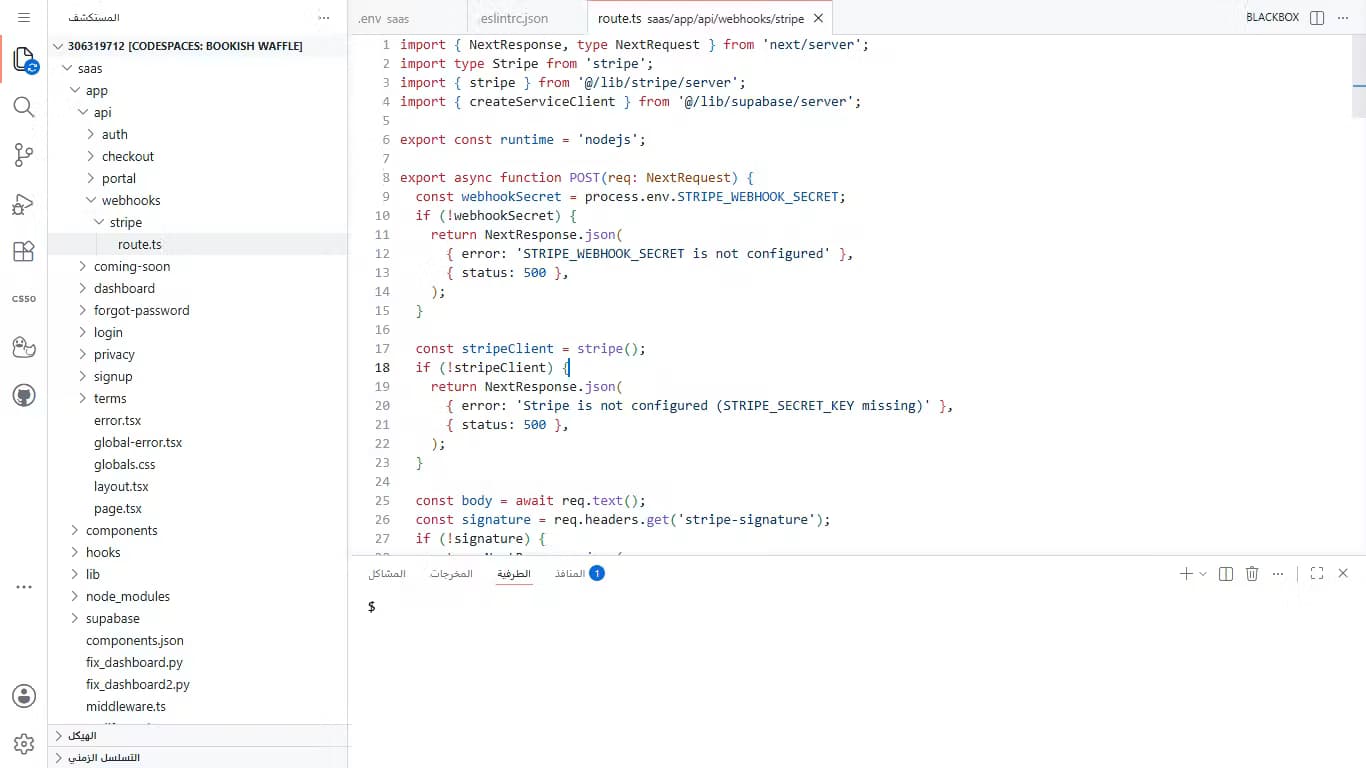1366x768 pixels.
Task: Expand the الهيكل (Outline) section
Action: 198,735
